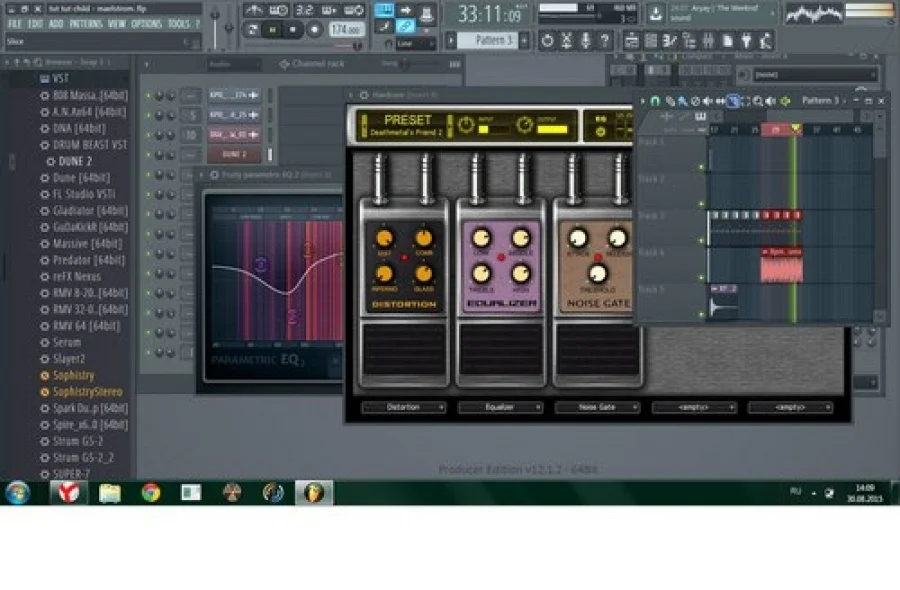Image resolution: width=900 pixels, height=590 pixels.
Task: Open the Noise Gate effect slot dropdown
Action: coord(597,407)
